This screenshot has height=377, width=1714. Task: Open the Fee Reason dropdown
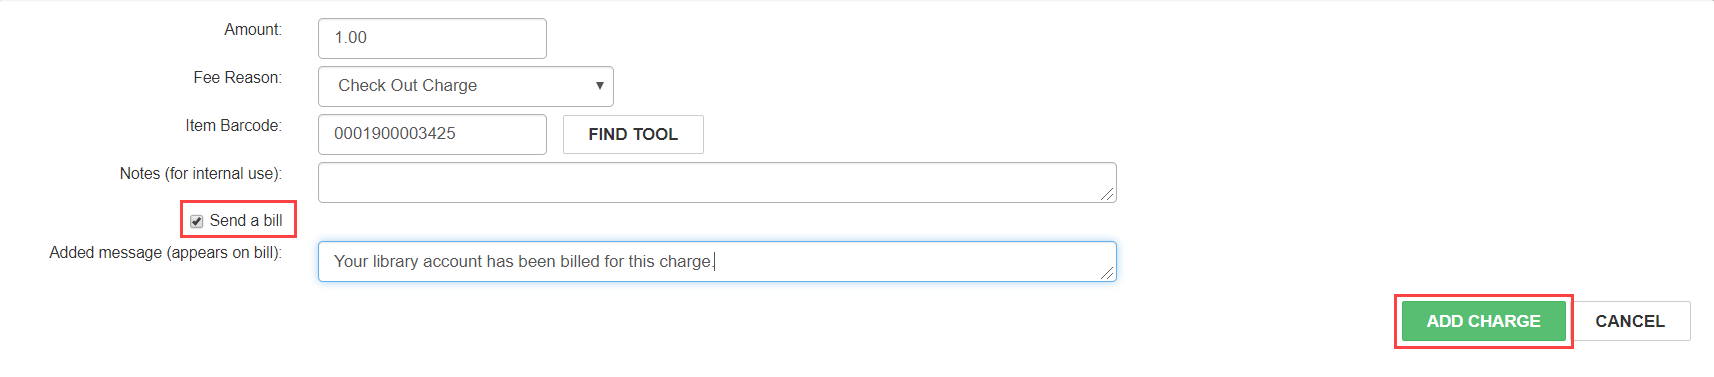coord(465,86)
